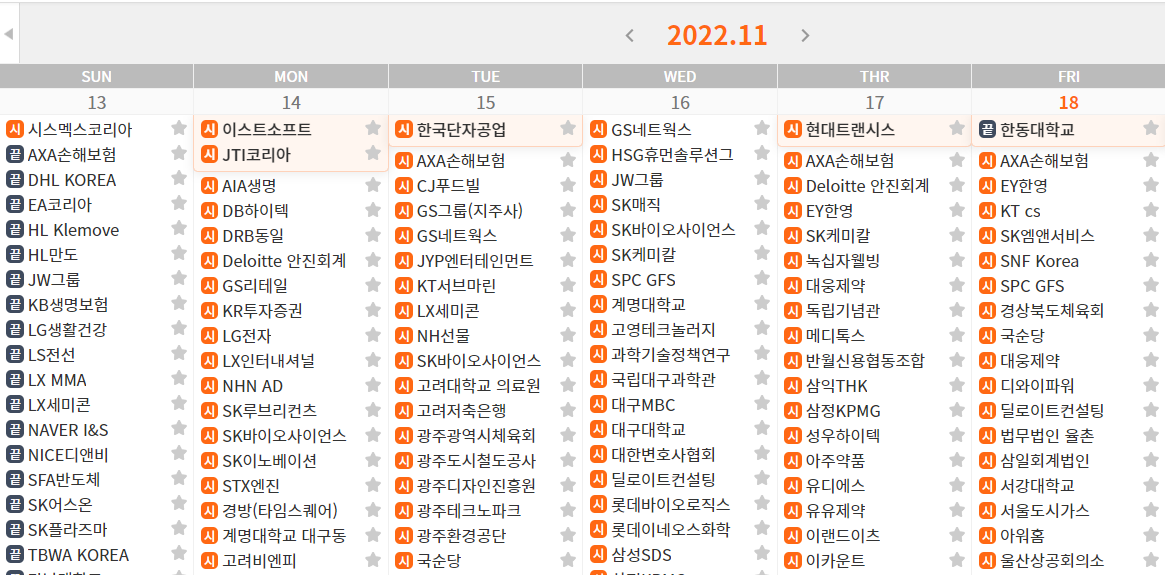Viewport: 1165px width, 575px height.
Task: Click the start badge beside 대구MBC
Action: pyautogui.click(x=598, y=405)
